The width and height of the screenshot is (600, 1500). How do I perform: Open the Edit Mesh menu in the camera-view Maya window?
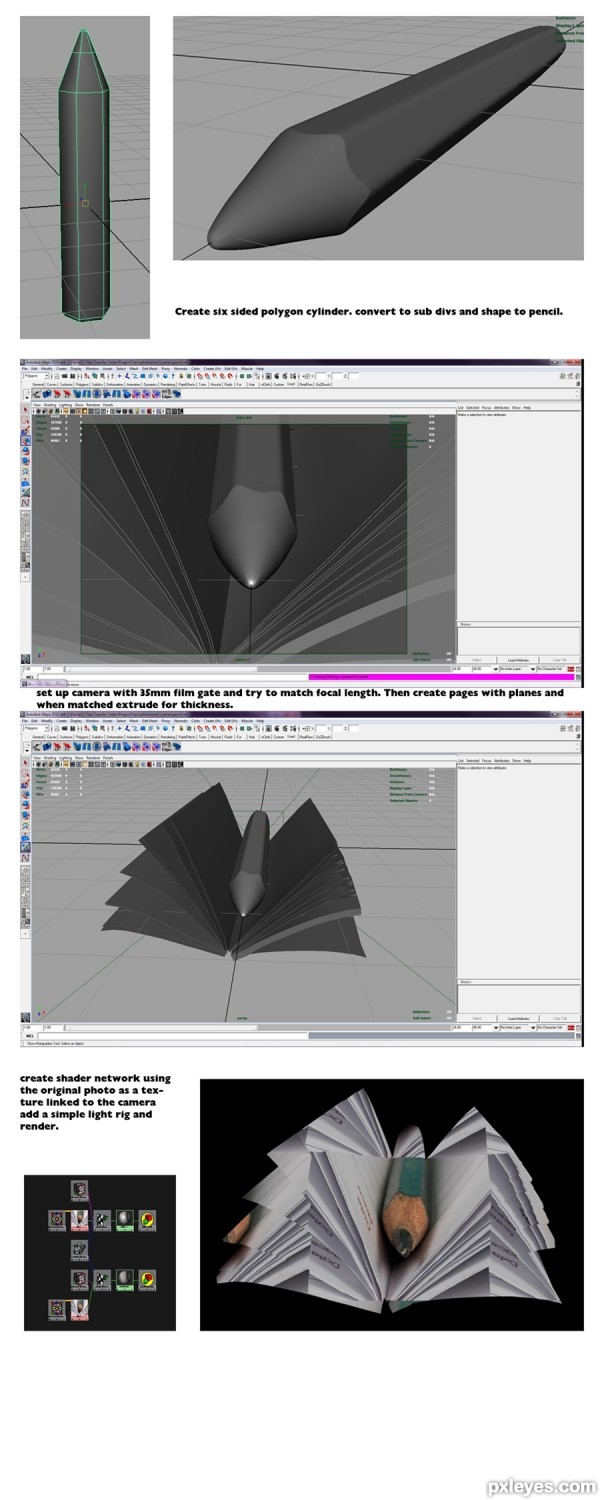point(149,369)
